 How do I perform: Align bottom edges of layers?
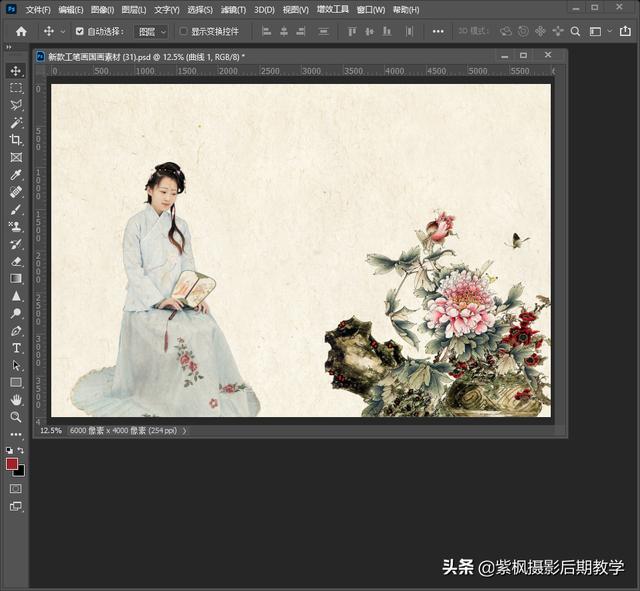(x=387, y=31)
